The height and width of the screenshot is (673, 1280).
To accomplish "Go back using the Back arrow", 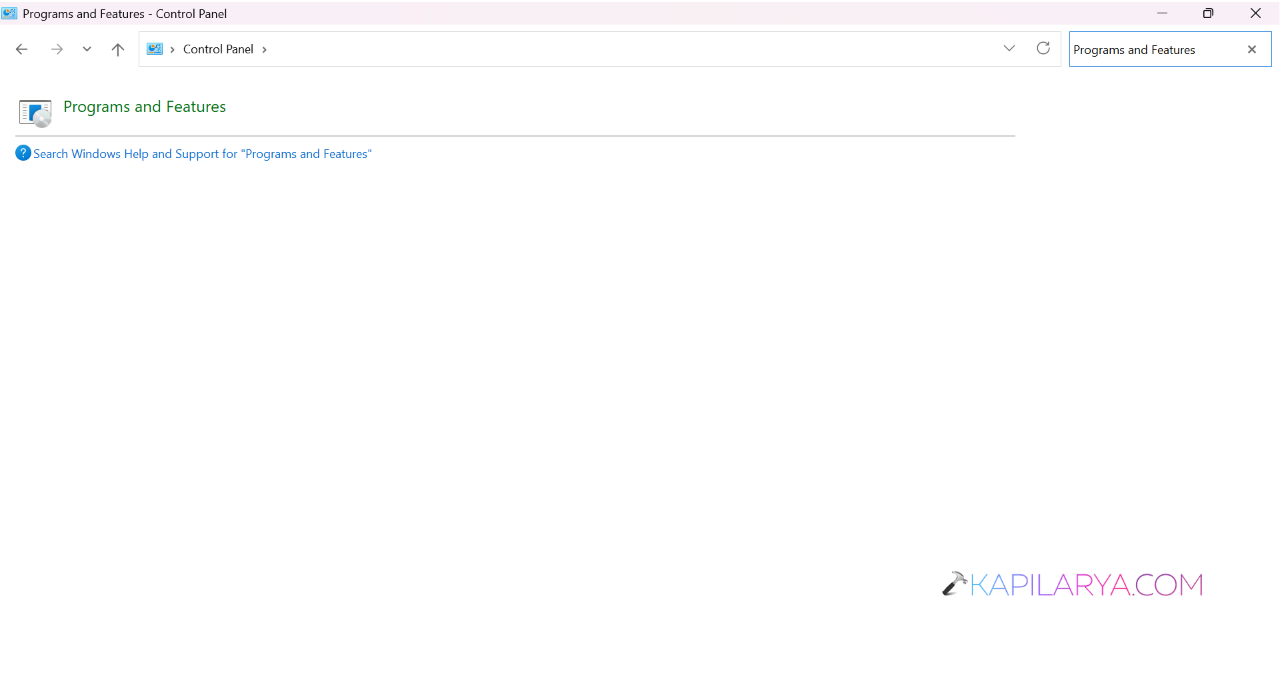I will pos(21,49).
